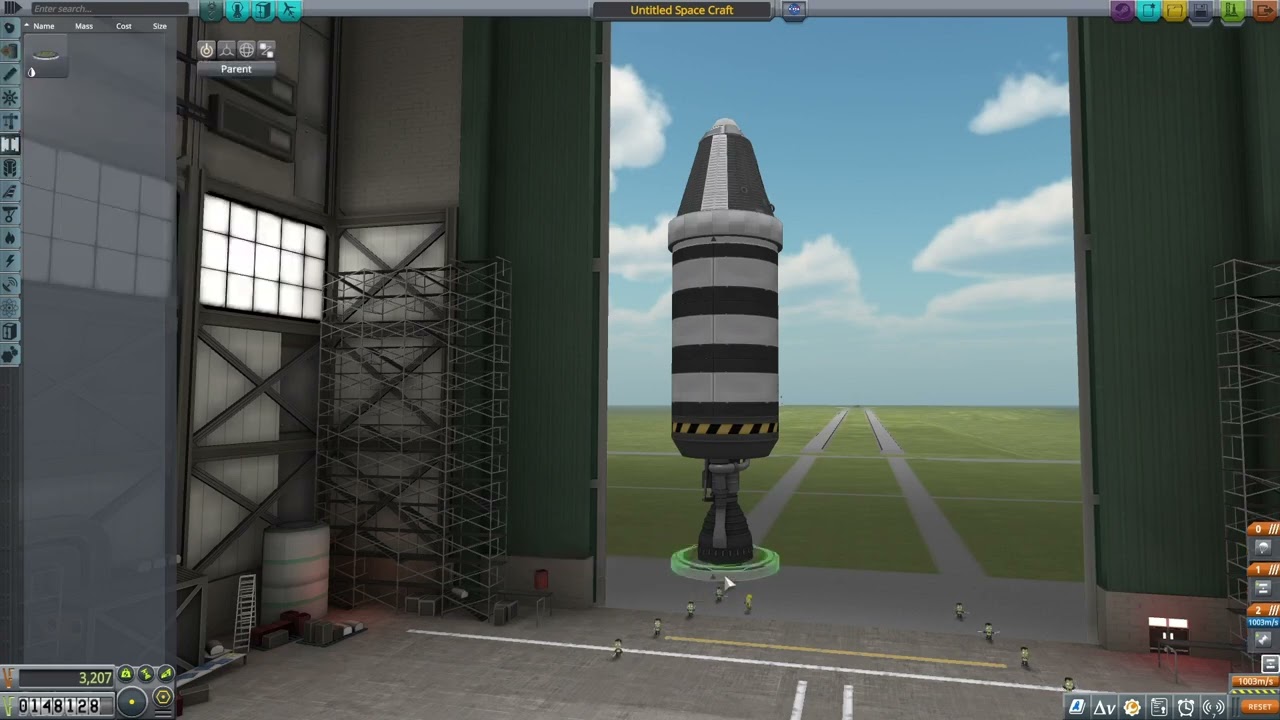Open the Delta-V tools app
The height and width of the screenshot is (720, 1280).
tap(1104, 707)
